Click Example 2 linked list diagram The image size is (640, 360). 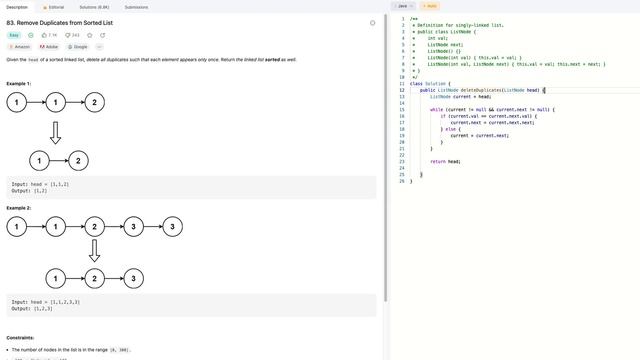click(x=95, y=252)
